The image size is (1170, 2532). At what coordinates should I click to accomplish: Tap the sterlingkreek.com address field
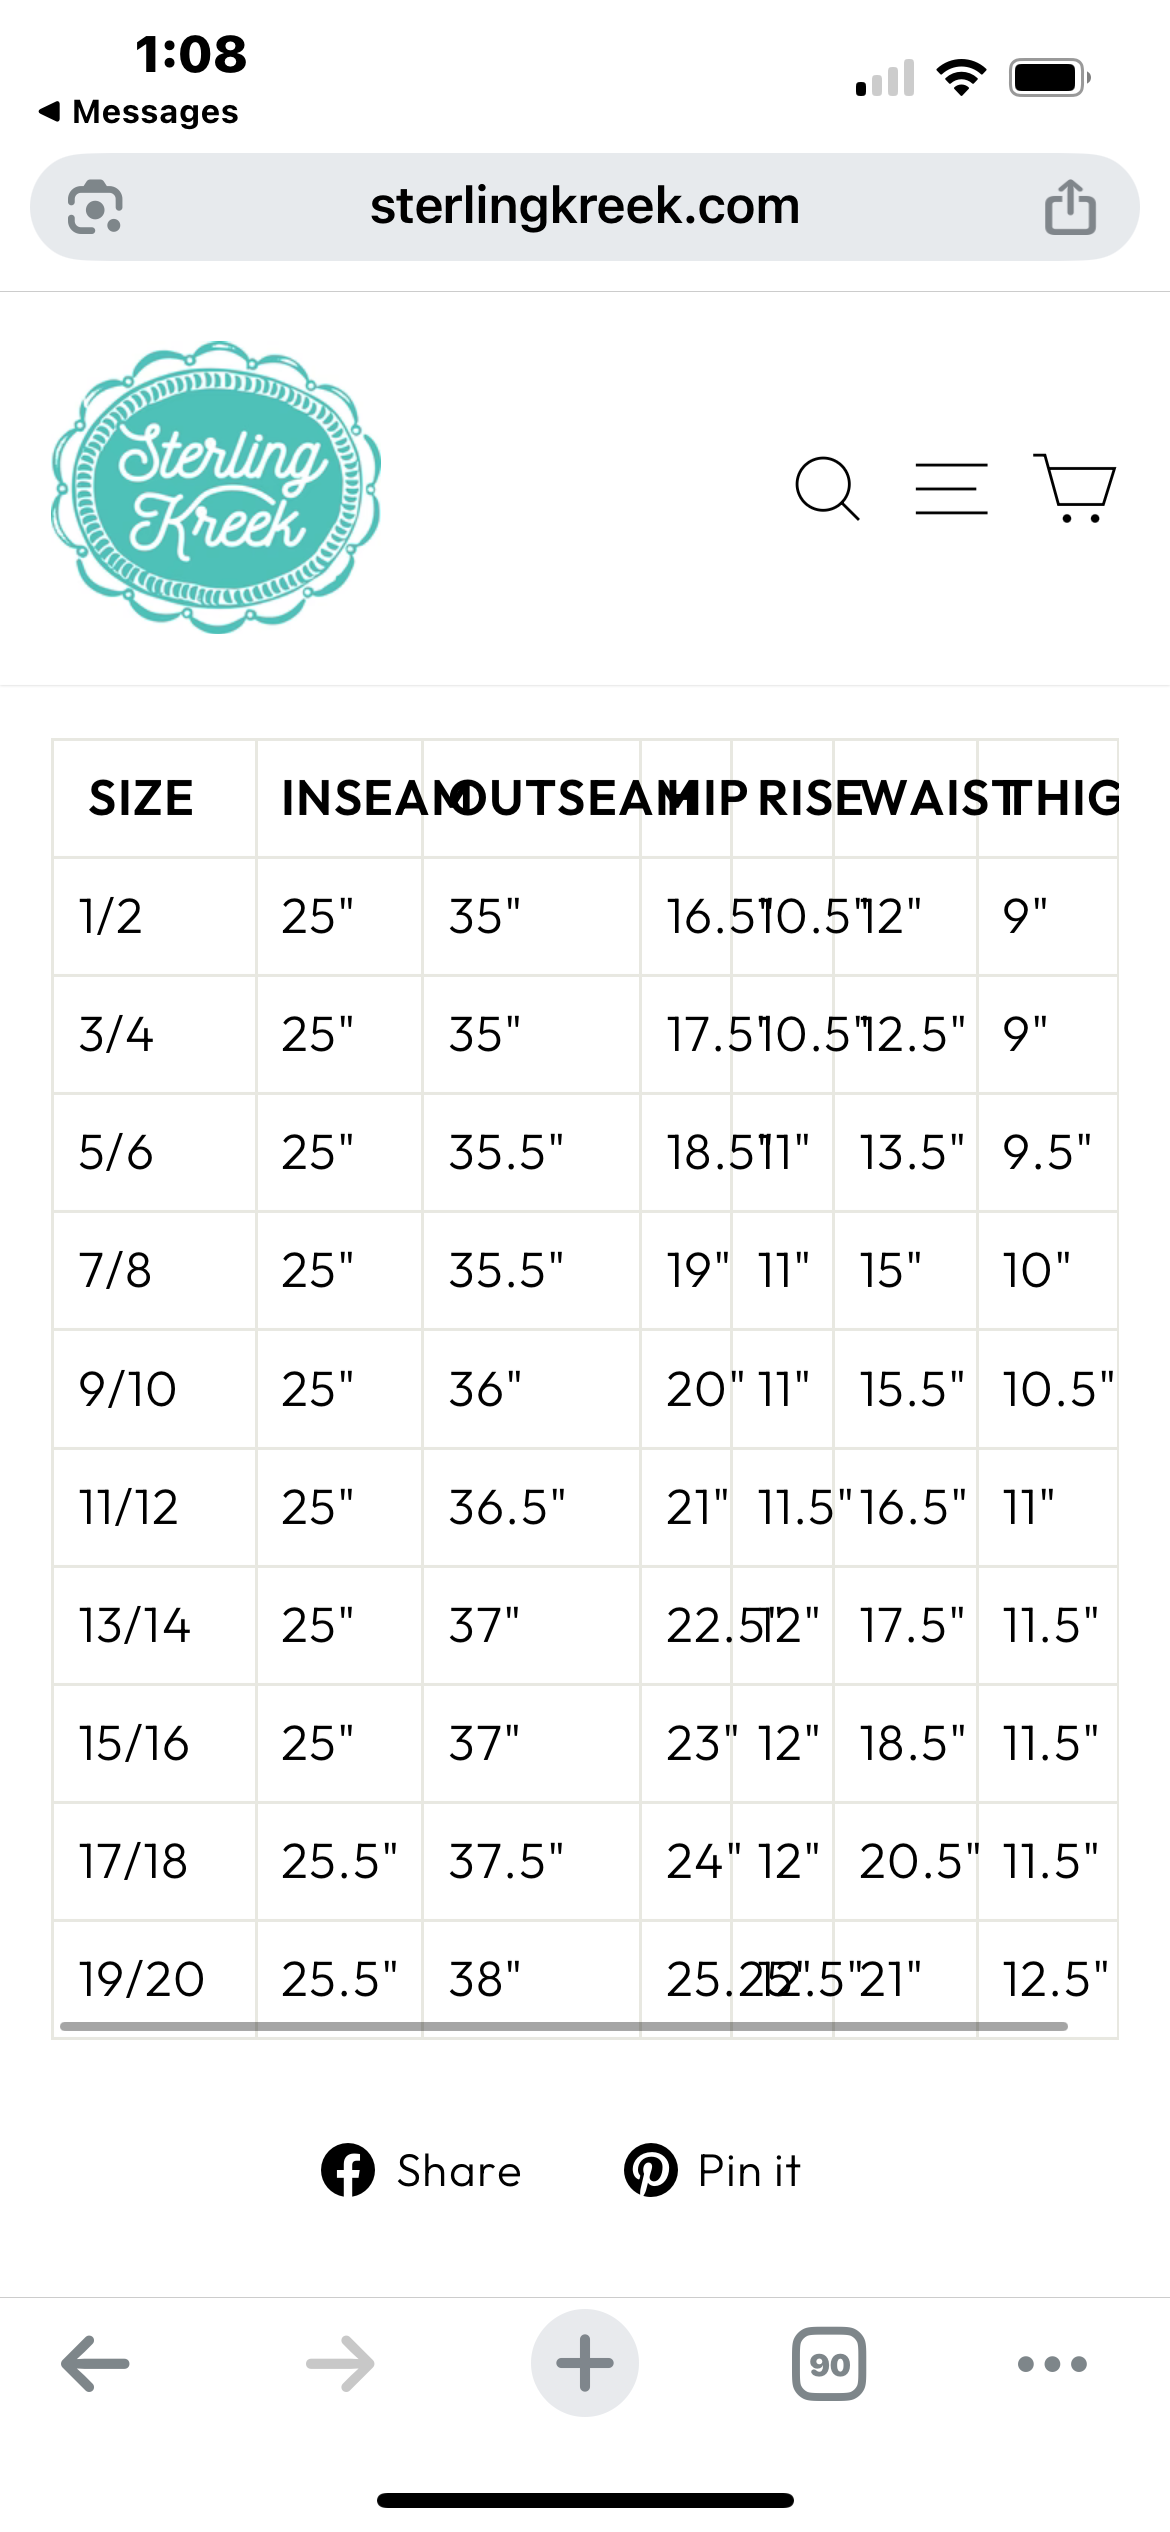tap(584, 207)
